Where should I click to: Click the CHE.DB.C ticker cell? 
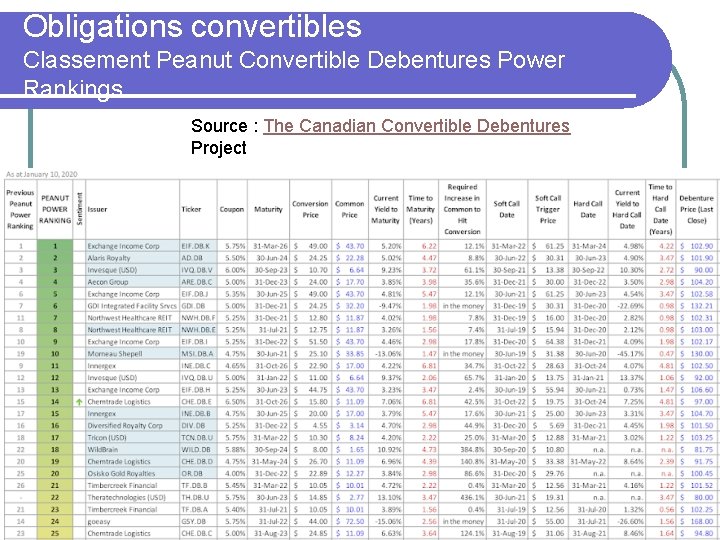198,533
